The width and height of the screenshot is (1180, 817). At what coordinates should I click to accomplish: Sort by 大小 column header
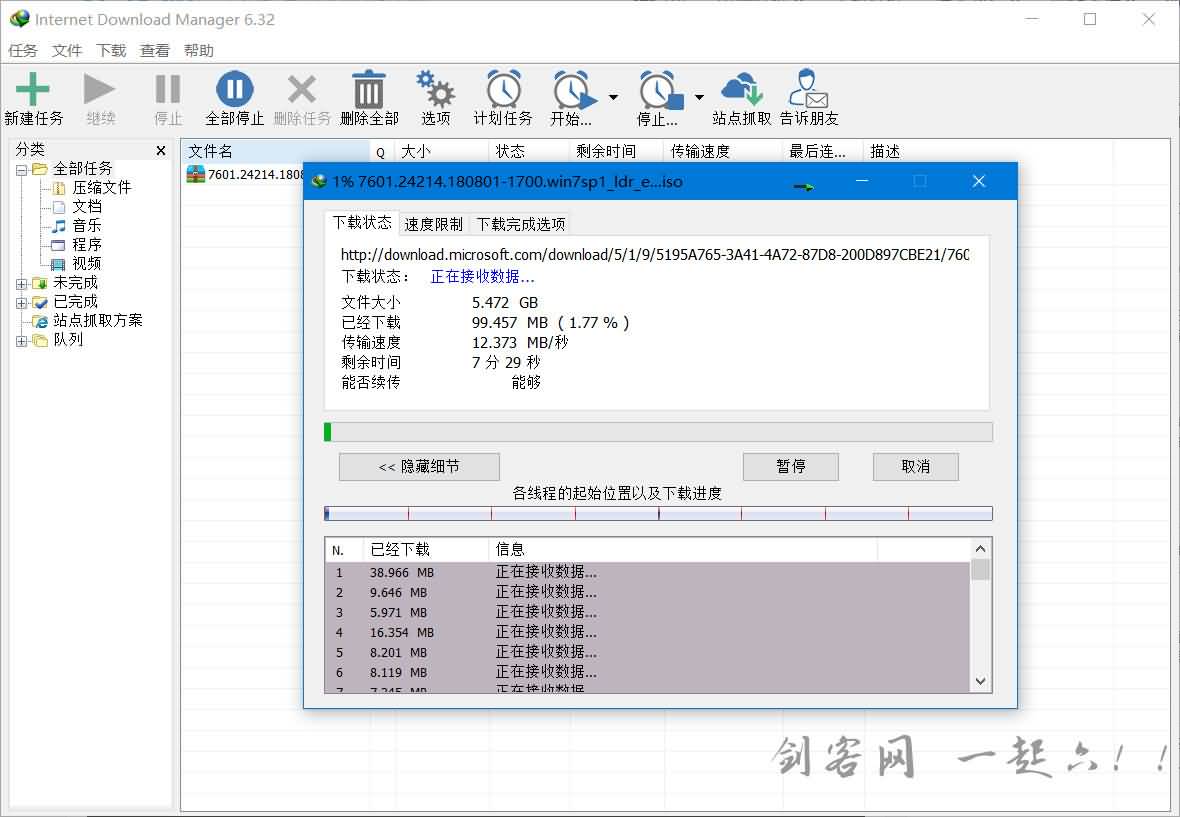point(442,151)
